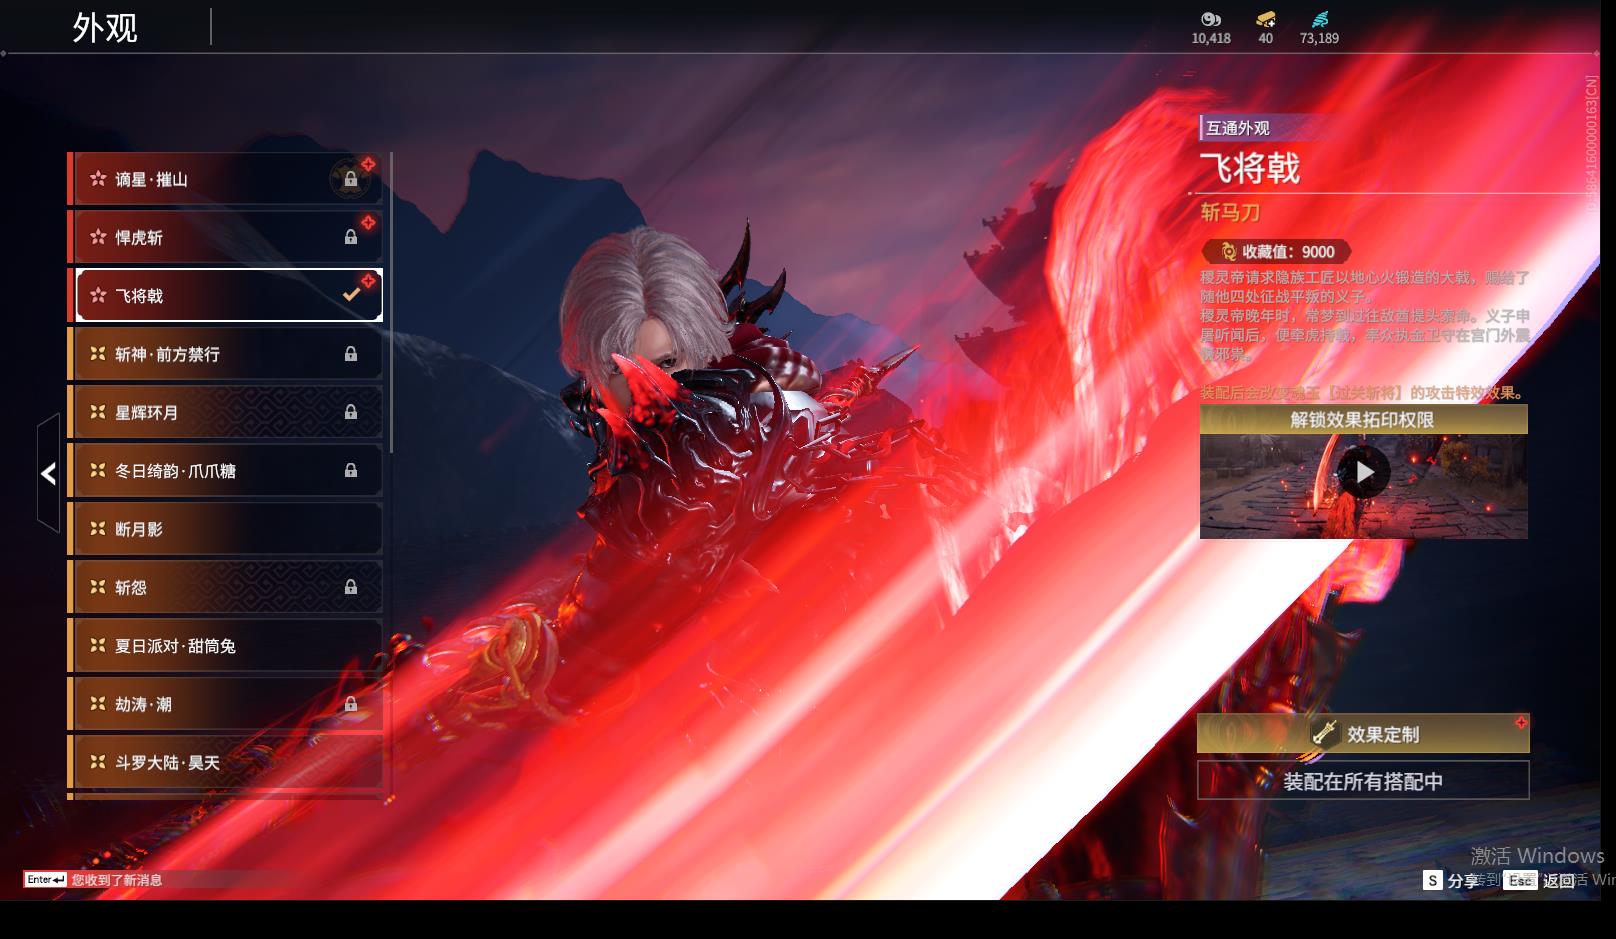Toggle equipped checkmark on 飞将戟

tap(351, 295)
